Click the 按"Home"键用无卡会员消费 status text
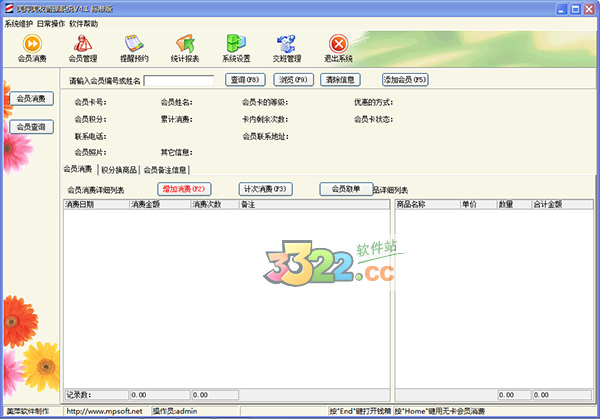 tap(440, 411)
